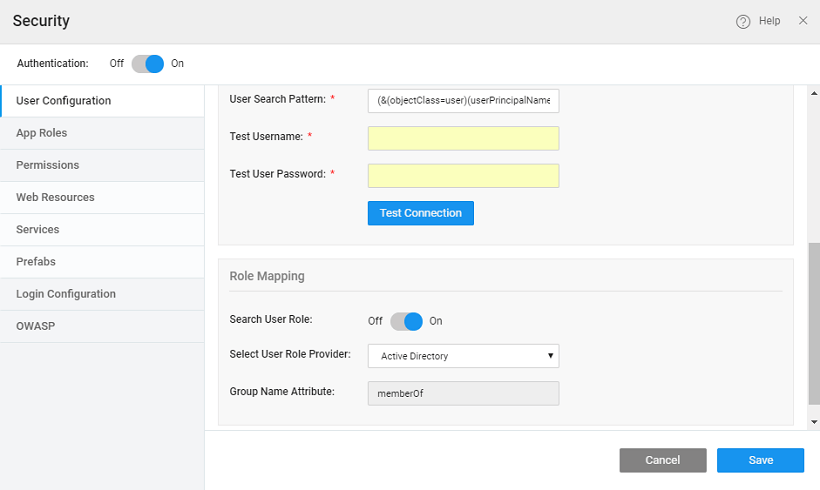This screenshot has height=490, width=820.
Task: Switch to Login Configuration section
Action: (x=66, y=294)
